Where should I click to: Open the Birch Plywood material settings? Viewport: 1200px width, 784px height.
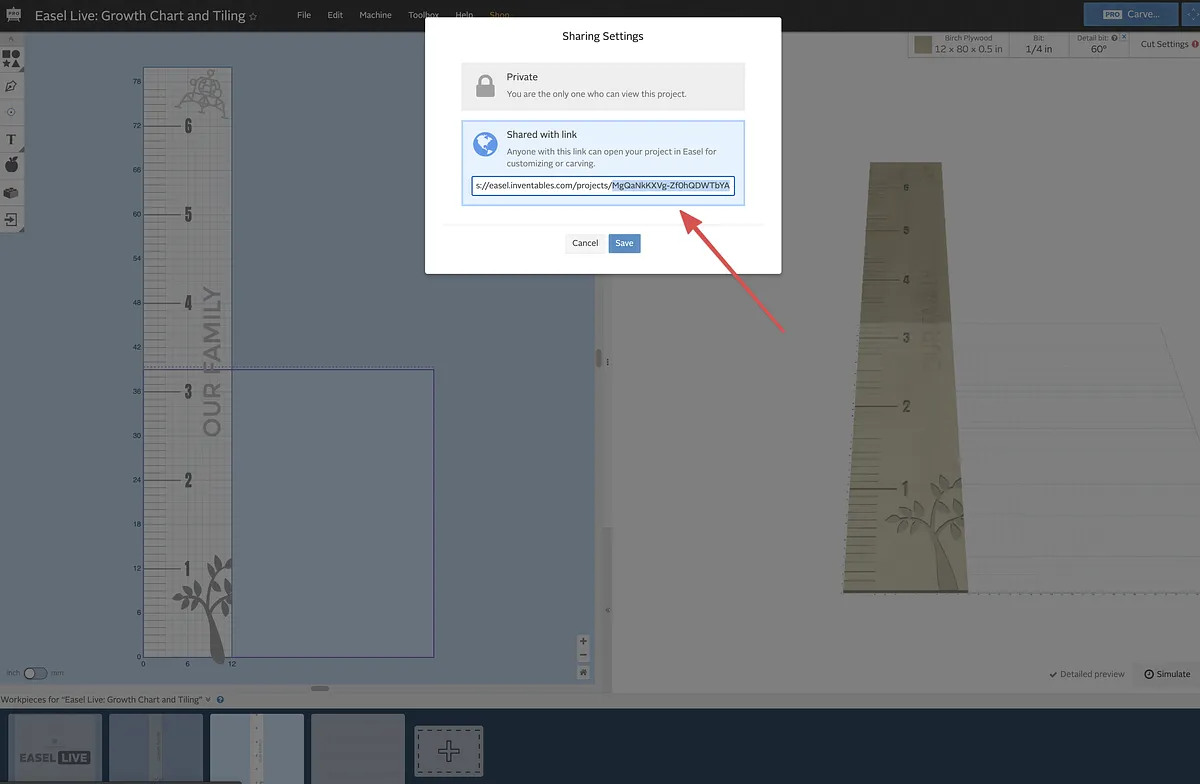[958, 44]
